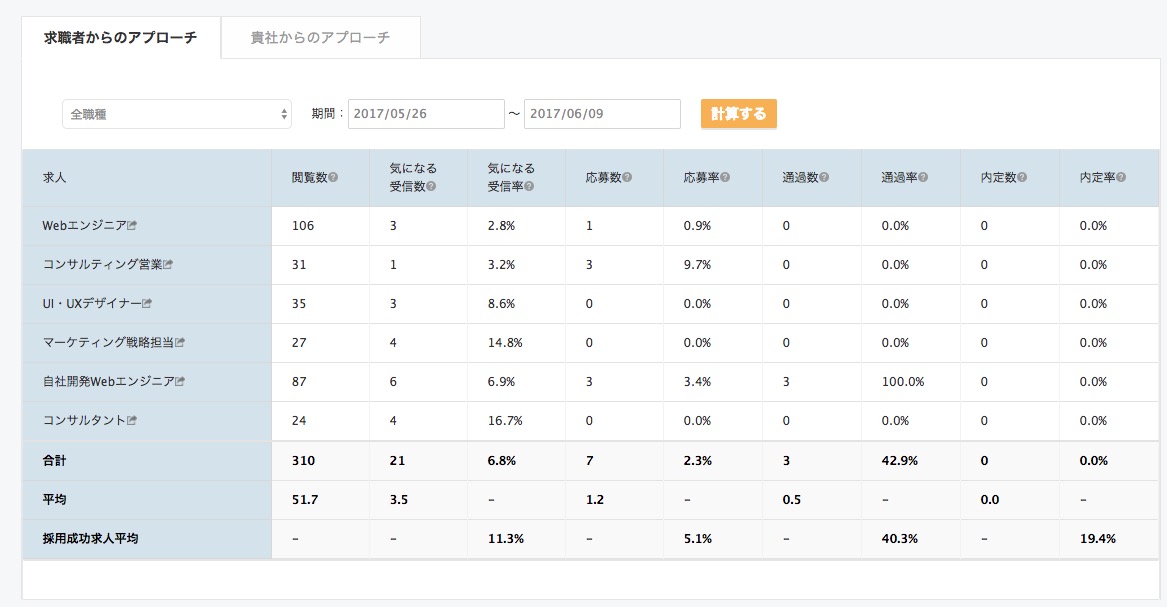Open external link icon for コンサルタント

point(132,420)
